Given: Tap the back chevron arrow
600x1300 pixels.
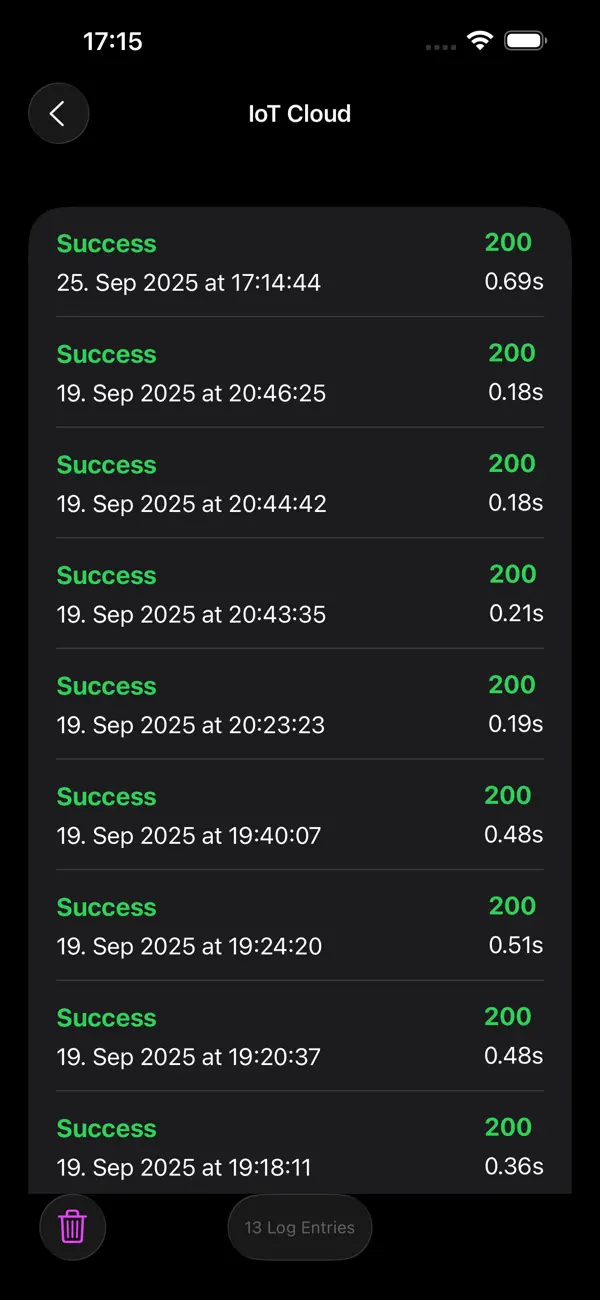Looking at the screenshot, I should (x=58, y=113).
